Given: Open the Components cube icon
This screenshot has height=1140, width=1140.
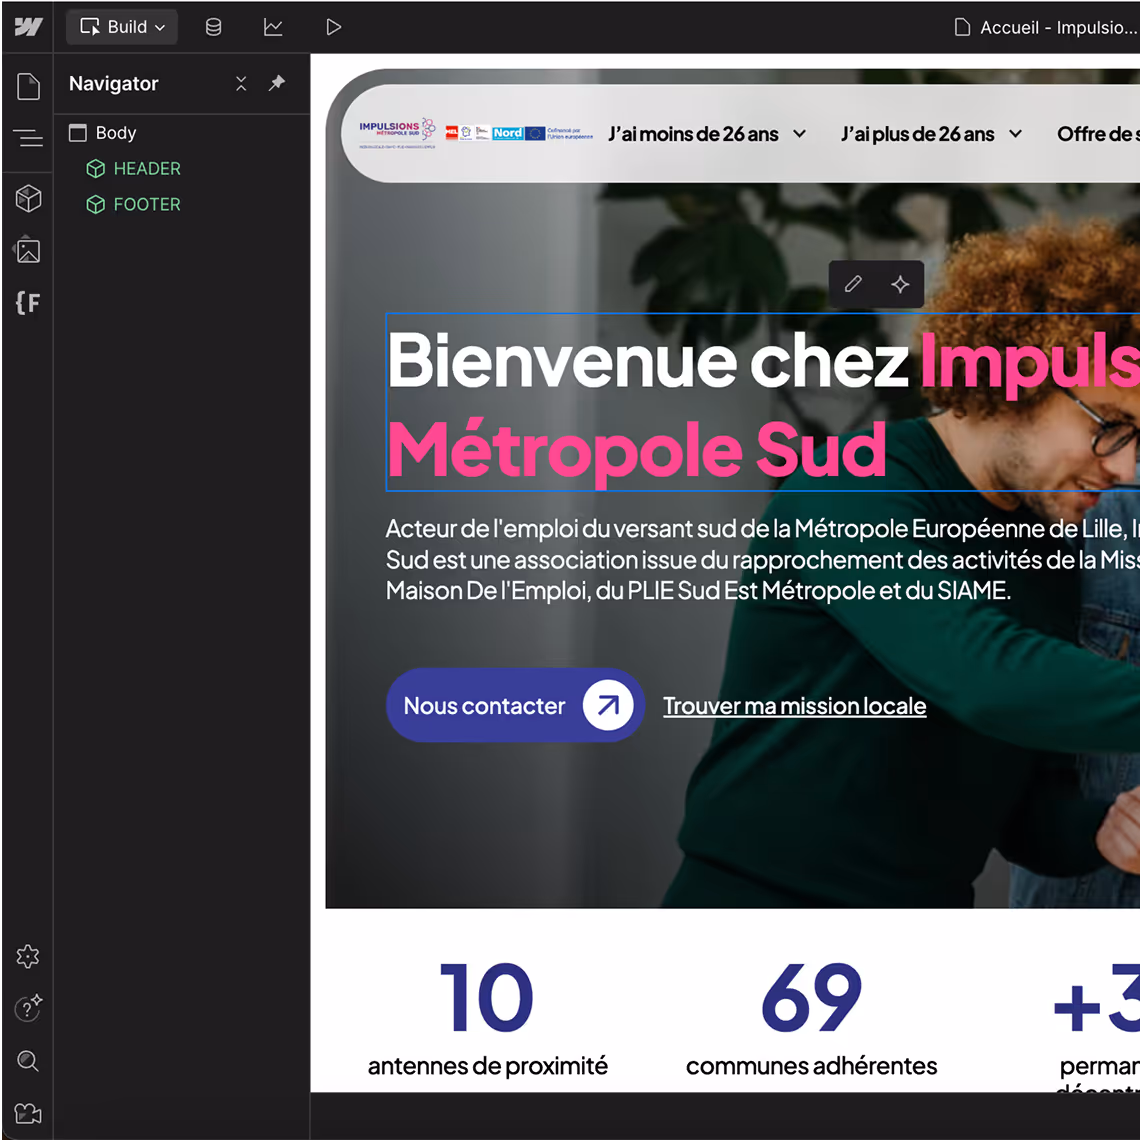Looking at the screenshot, I should click(x=28, y=198).
